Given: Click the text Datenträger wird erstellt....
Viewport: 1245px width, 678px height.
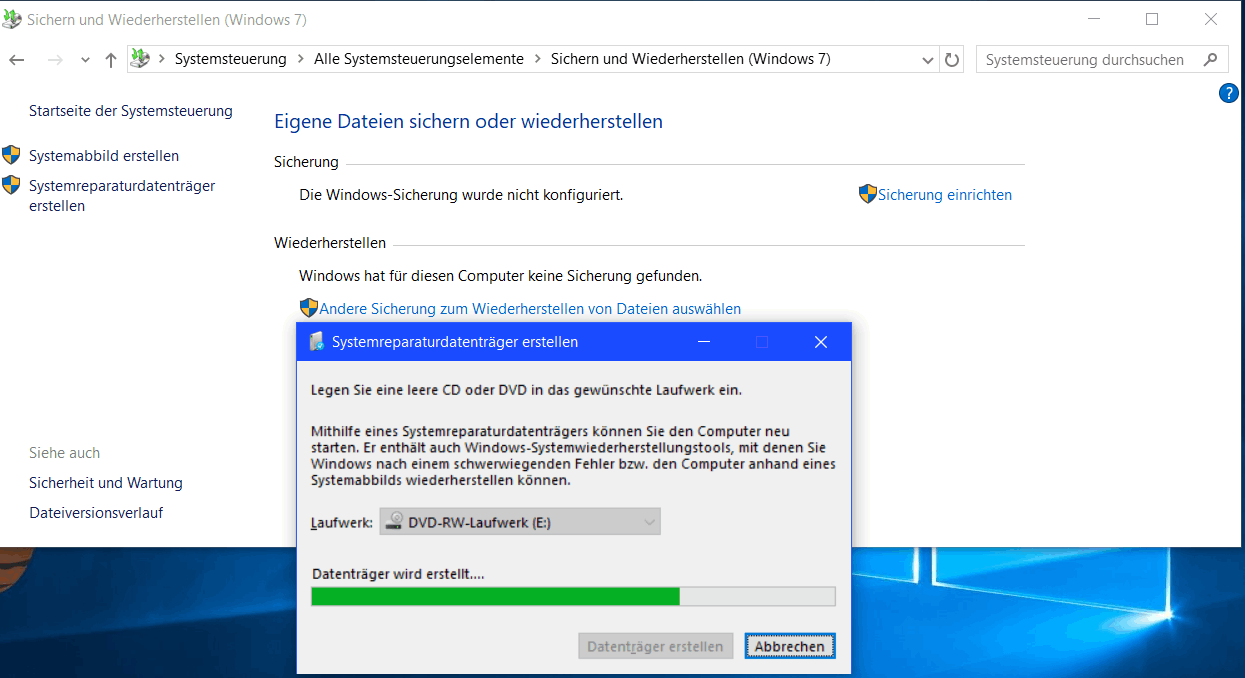Looking at the screenshot, I should click(398, 574).
